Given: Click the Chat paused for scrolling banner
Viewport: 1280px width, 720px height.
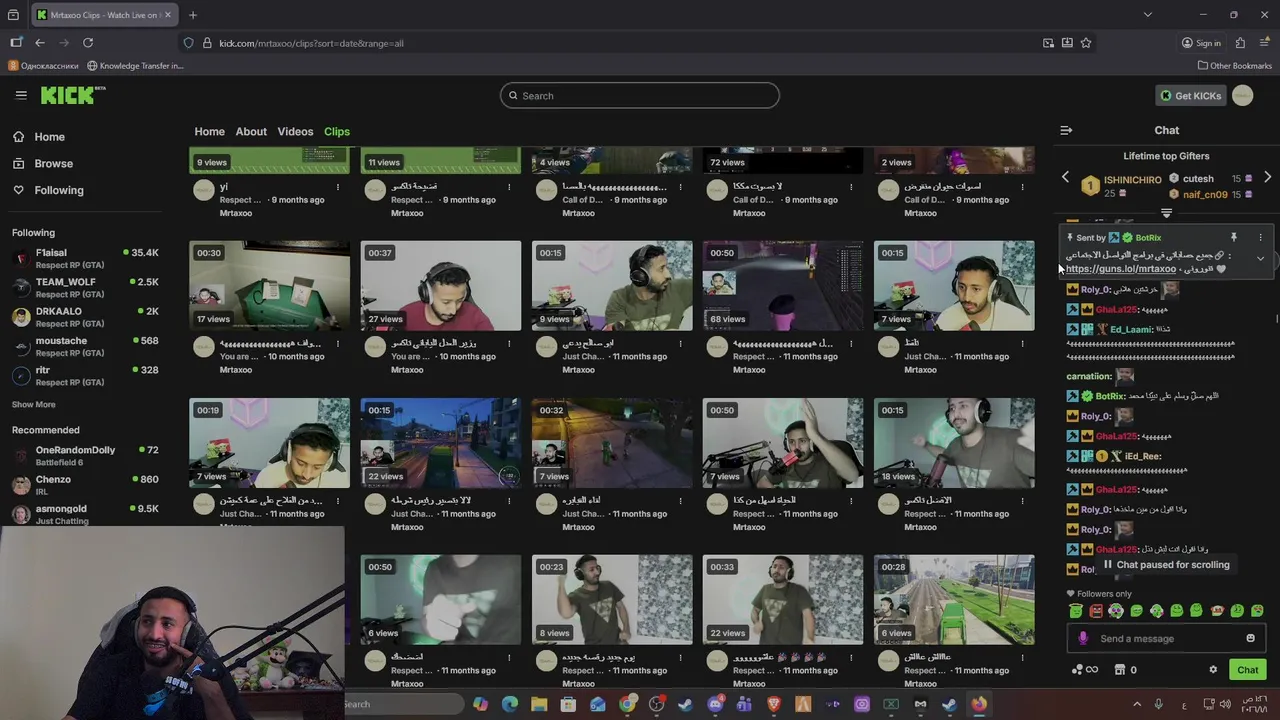Looking at the screenshot, I should pyautogui.click(x=1166, y=565).
